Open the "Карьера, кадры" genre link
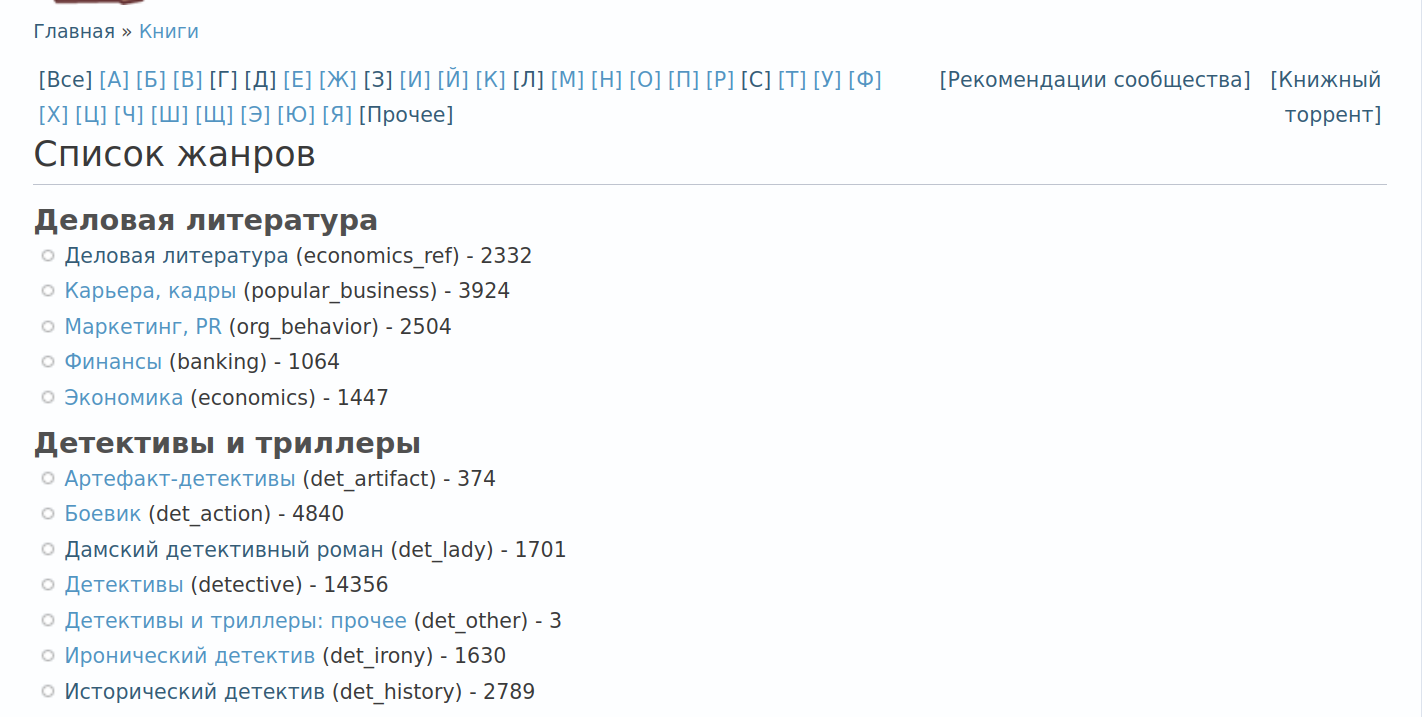1422x717 pixels. (150, 290)
